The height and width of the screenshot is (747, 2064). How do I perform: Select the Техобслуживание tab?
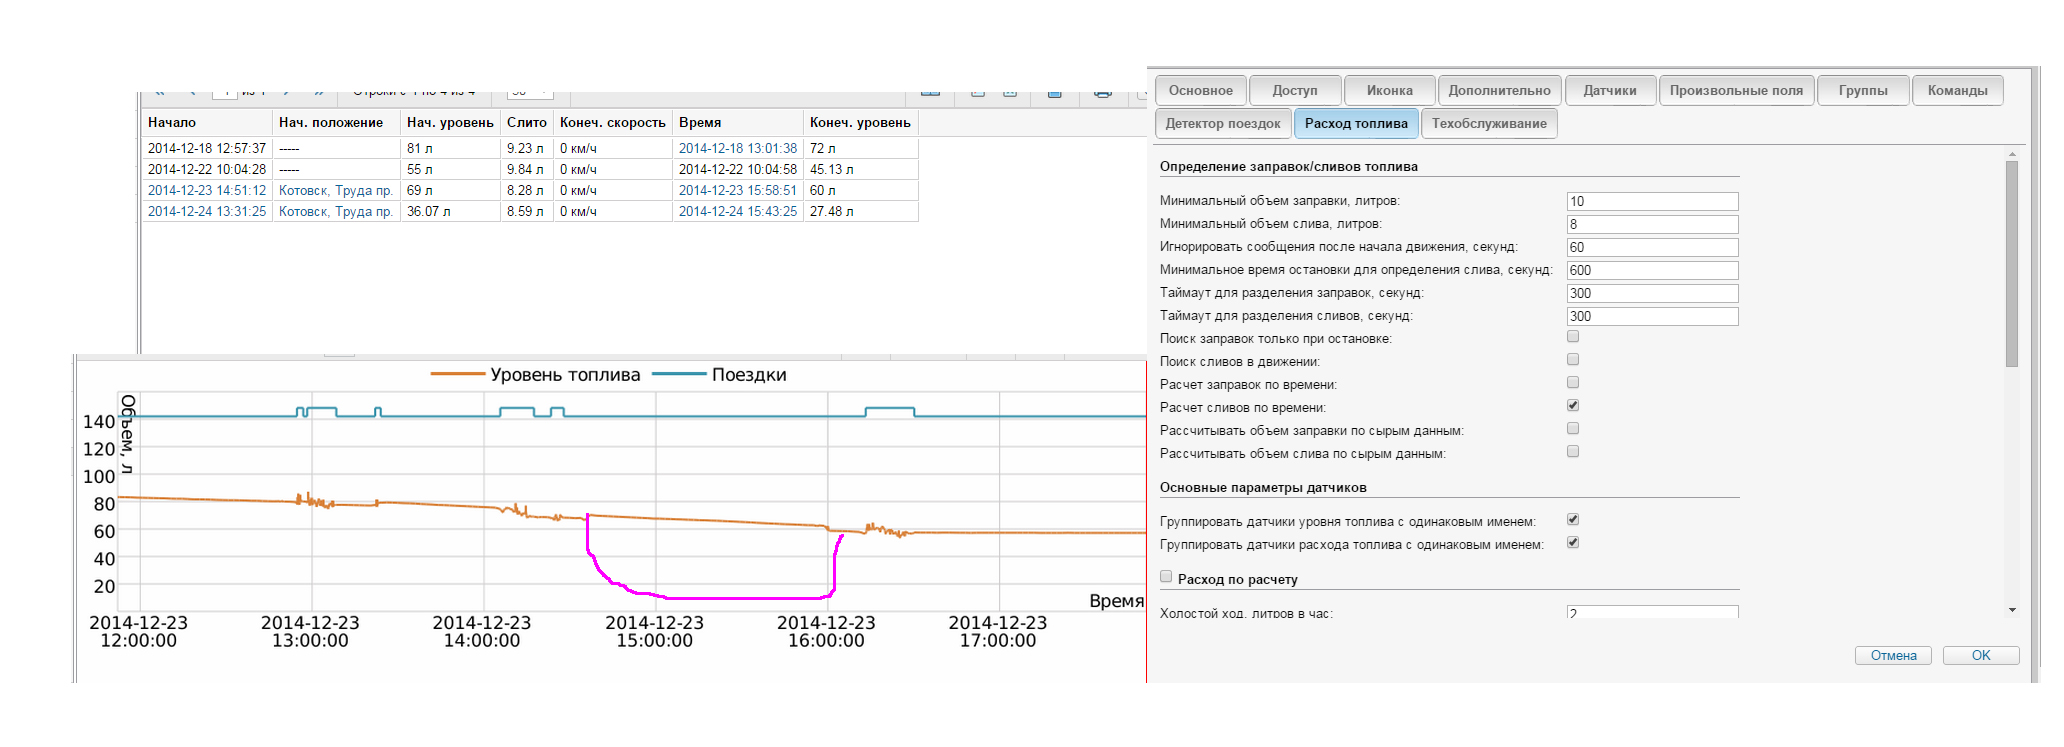(1488, 123)
